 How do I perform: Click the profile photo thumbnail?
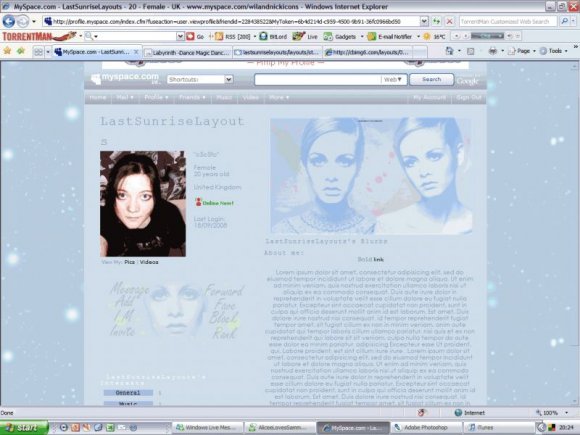pyautogui.click(x=143, y=203)
